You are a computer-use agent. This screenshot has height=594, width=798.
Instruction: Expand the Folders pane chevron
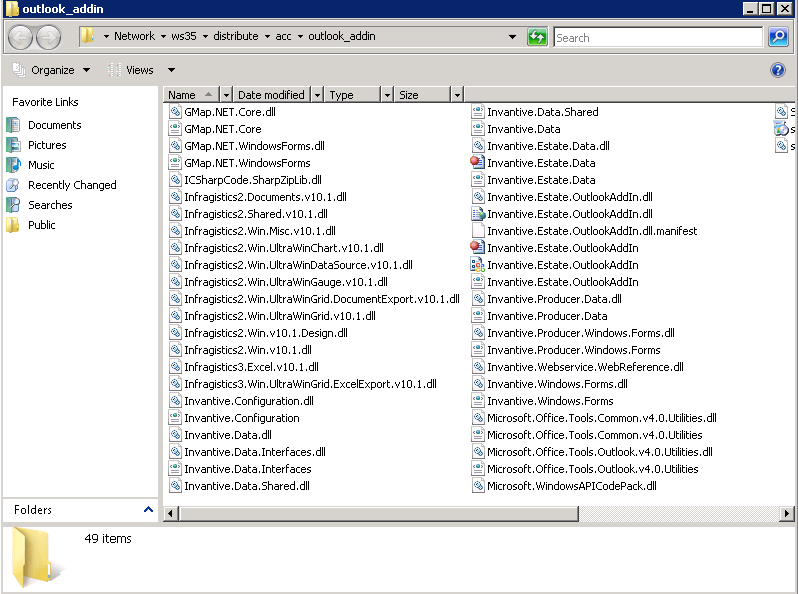pos(148,510)
